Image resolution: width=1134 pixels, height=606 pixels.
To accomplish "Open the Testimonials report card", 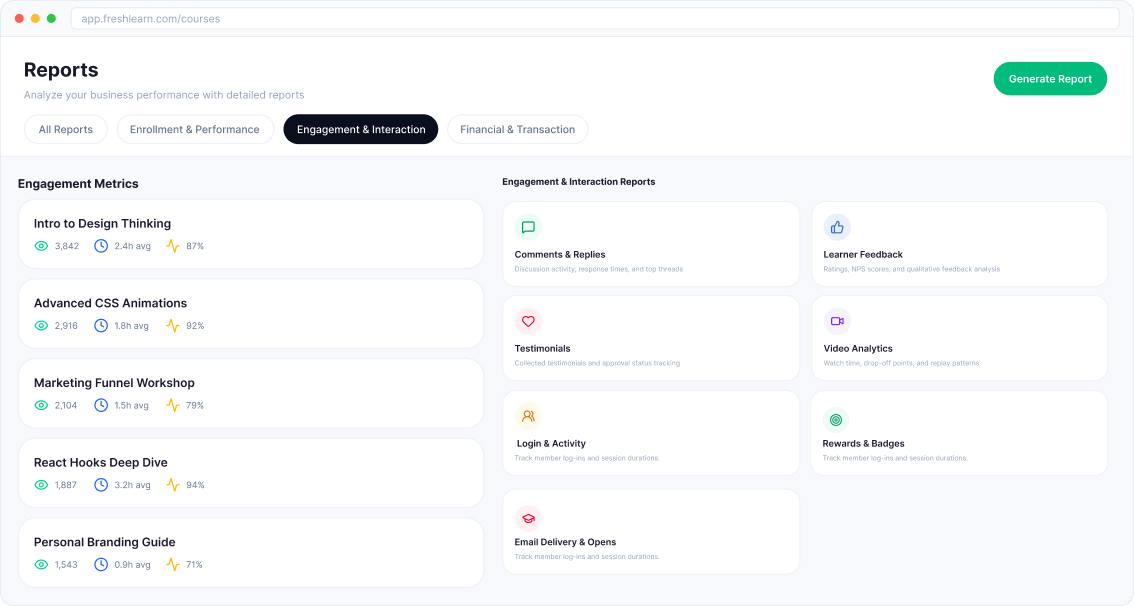I will point(651,338).
